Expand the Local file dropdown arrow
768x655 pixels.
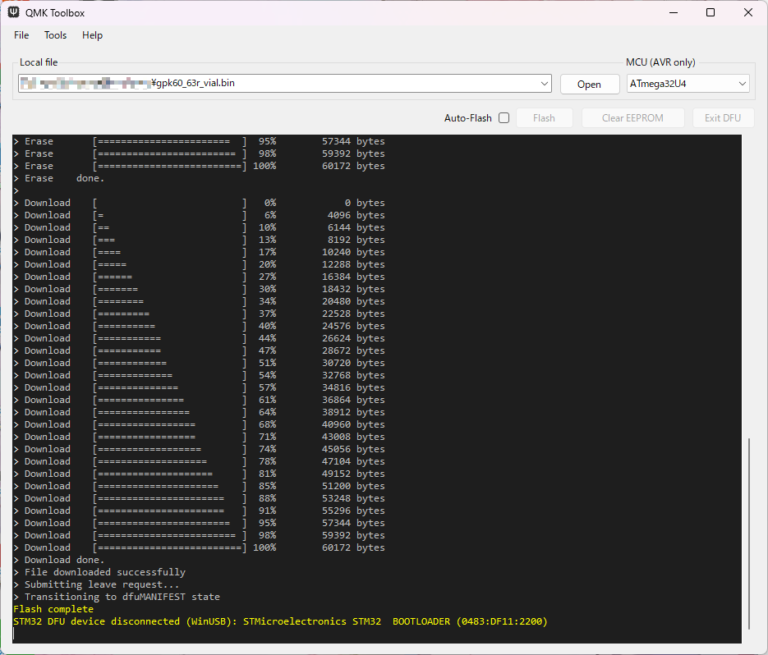click(x=544, y=84)
